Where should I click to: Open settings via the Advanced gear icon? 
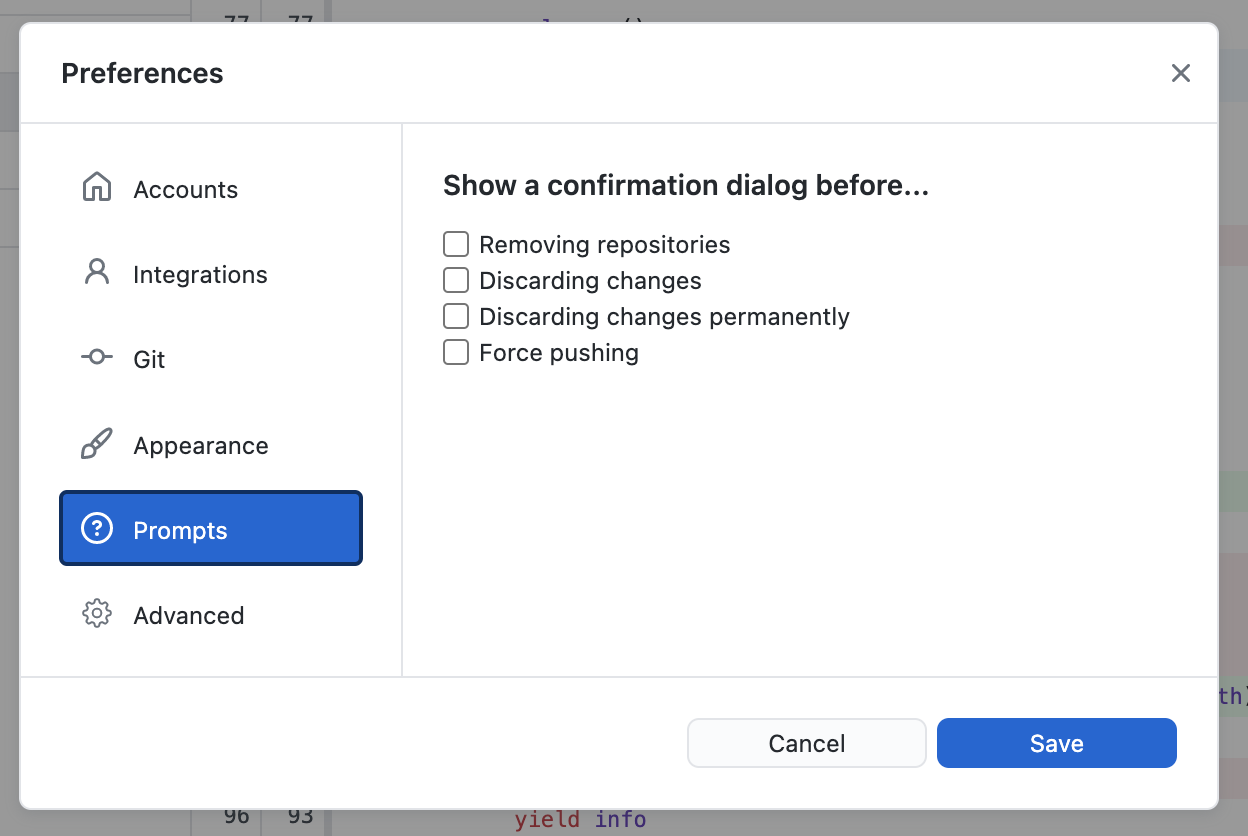(x=96, y=615)
